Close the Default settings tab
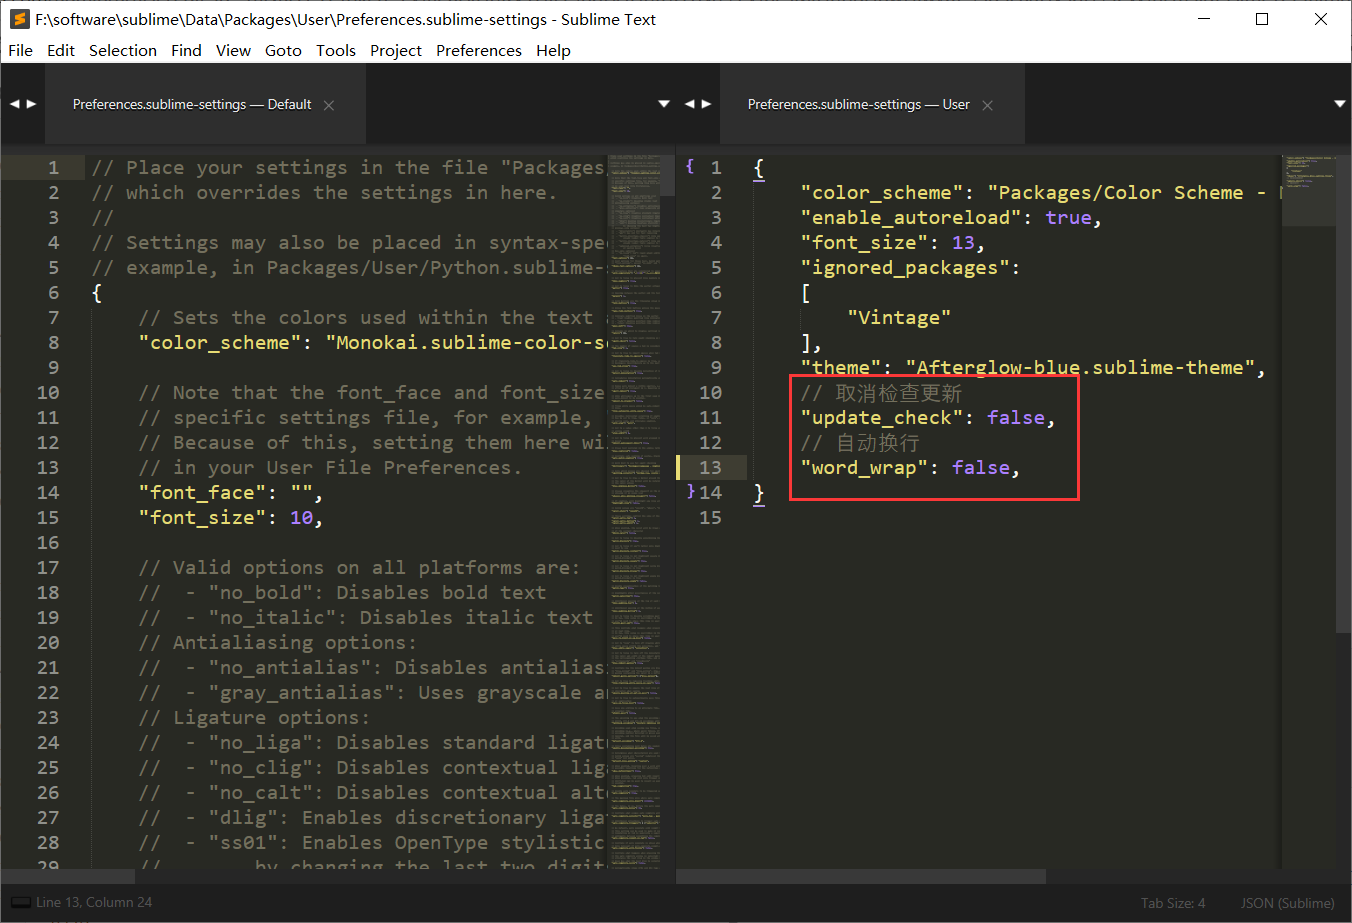Image resolution: width=1352 pixels, height=923 pixels. (x=329, y=105)
